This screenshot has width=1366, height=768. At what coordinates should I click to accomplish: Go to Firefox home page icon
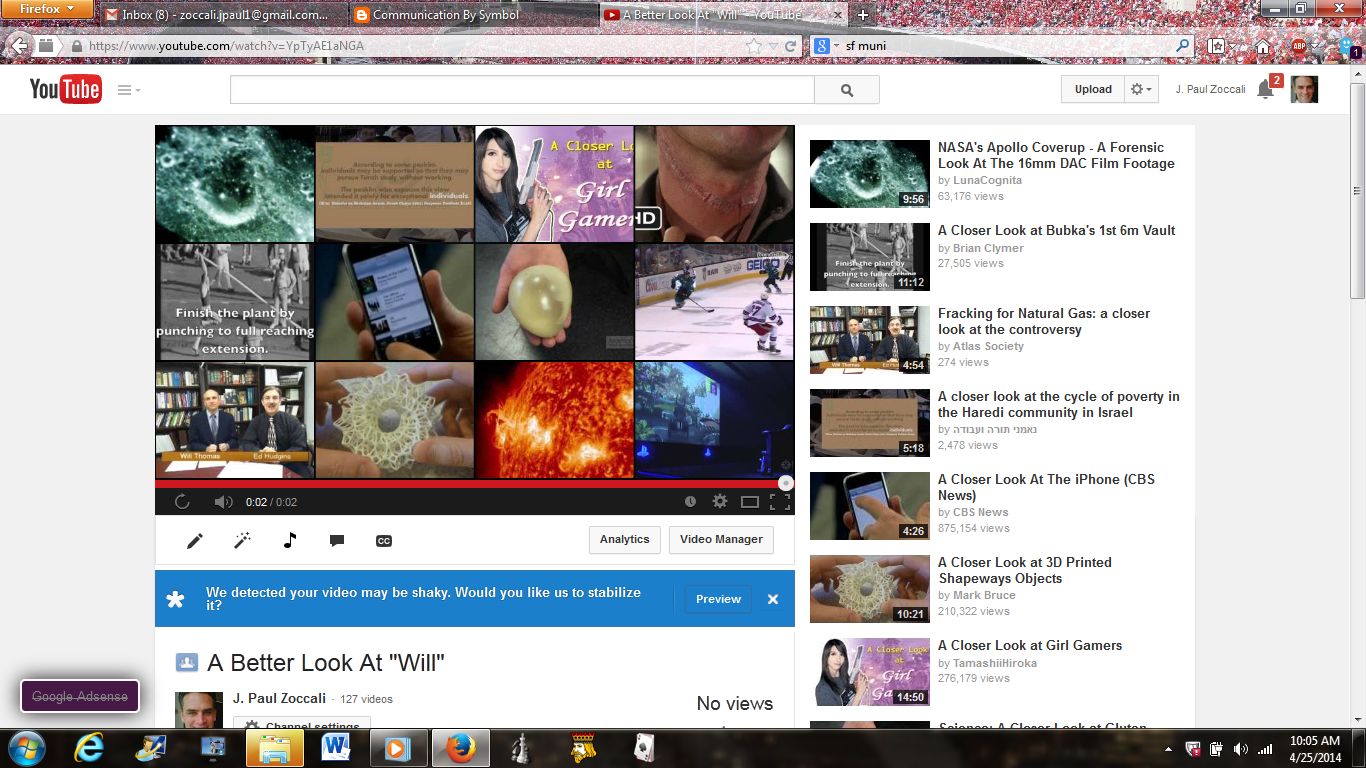[x=1263, y=46]
